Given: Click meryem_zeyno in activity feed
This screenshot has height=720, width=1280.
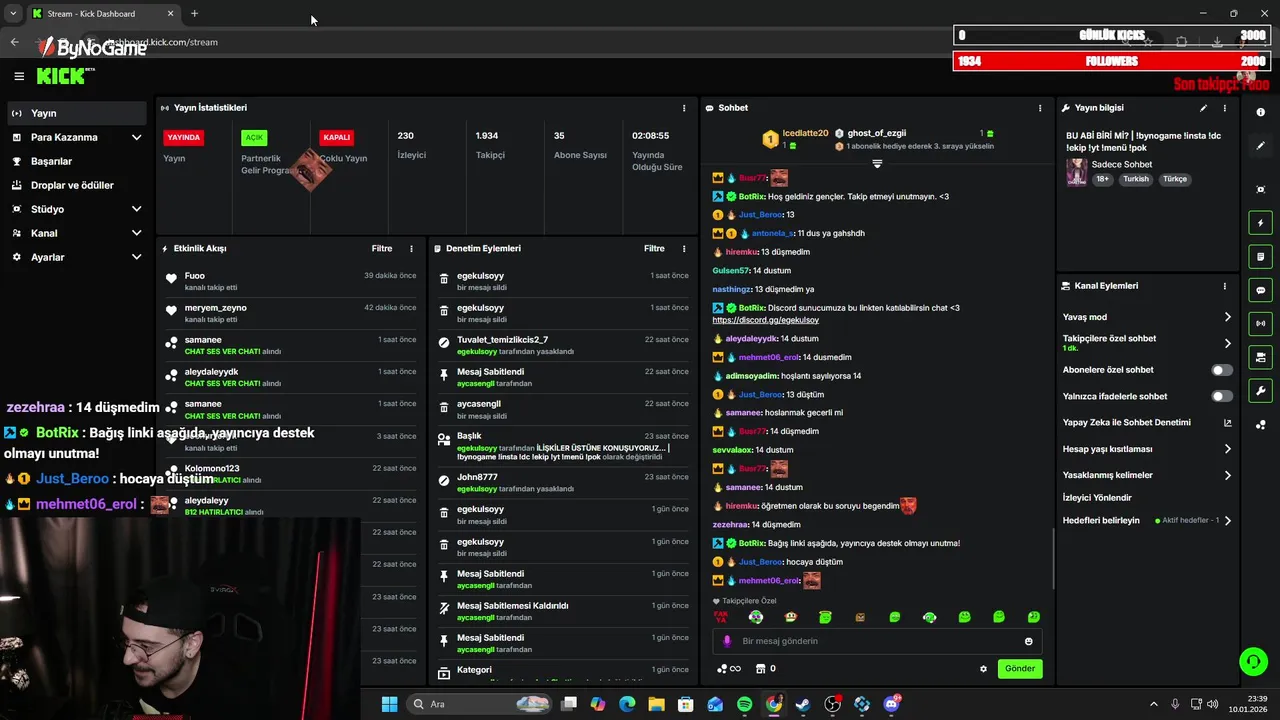Looking at the screenshot, I should 215,308.
